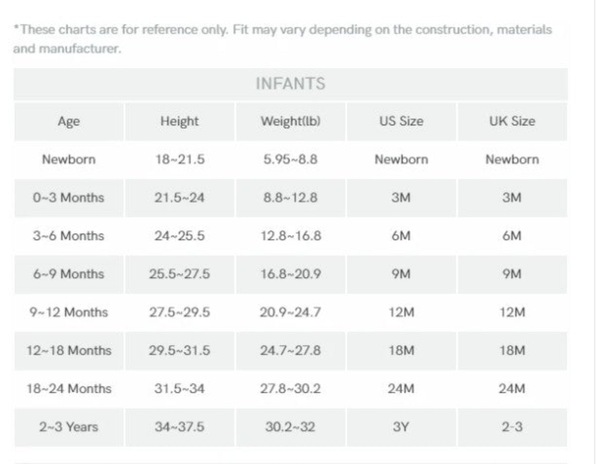This screenshot has height=464, width=600.
Task: Select the 9~12 Months age cell
Action: tap(69, 313)
